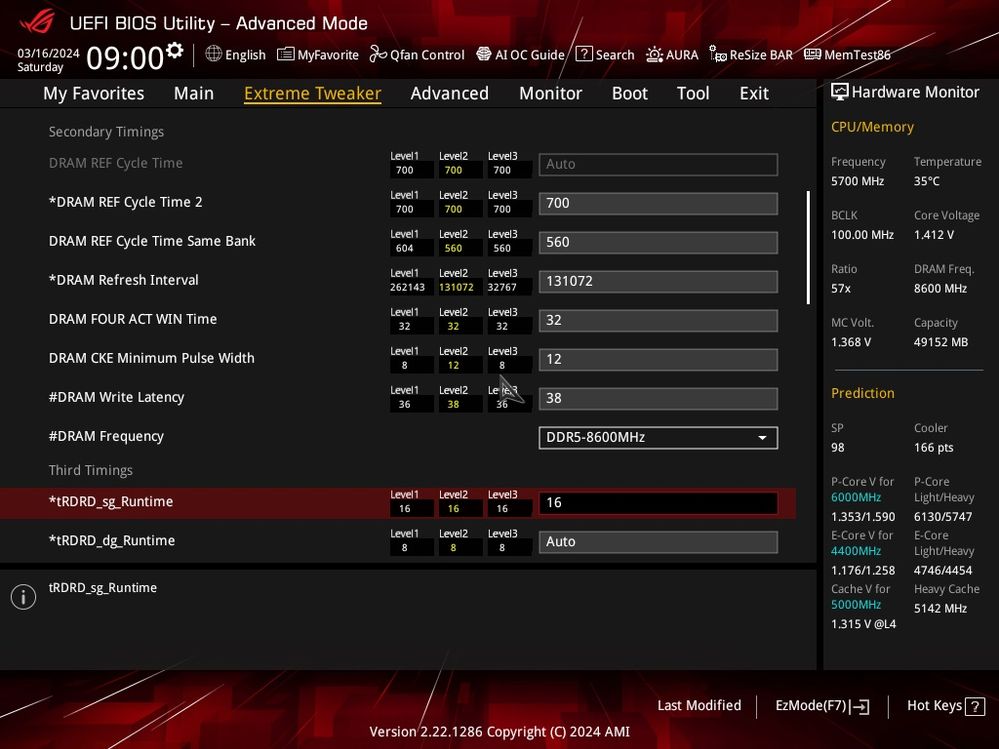The width and height of the screenshot is (999, 749).
Task: Click DRAM CKE Minimum Pulse Width field
Action: click(658, 359)
